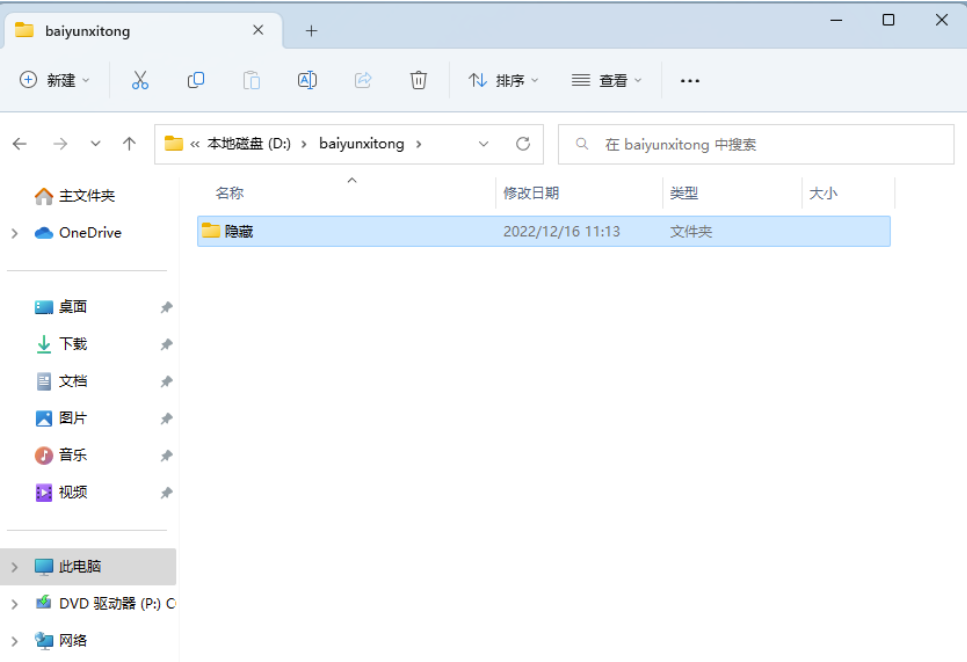
Task: Click the Cut scissors icon
Action: point(140,80)
